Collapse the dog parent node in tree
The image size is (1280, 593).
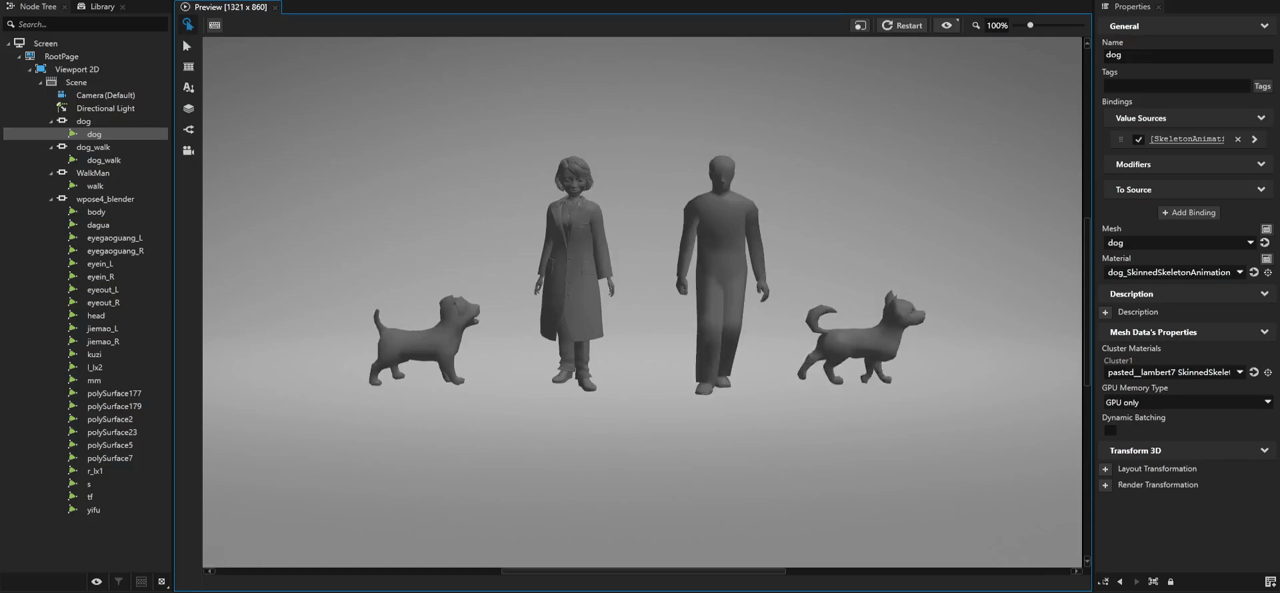52,121
